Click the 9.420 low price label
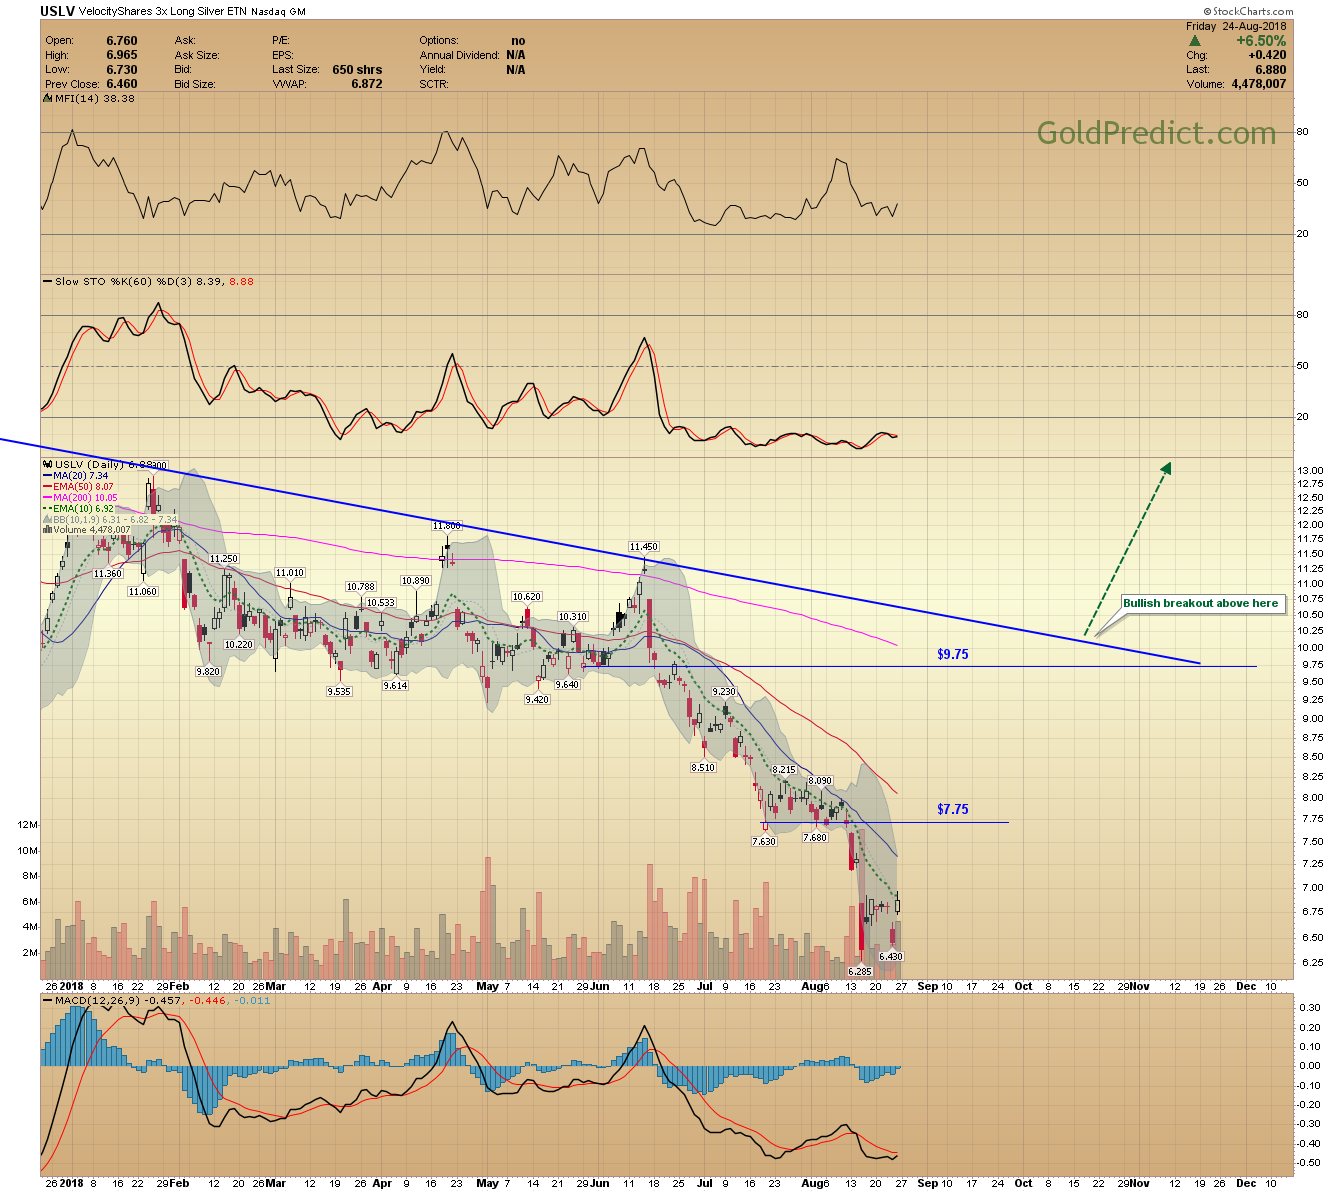This screenshot has height=1192, width=1340. pyautogui.click(x=537, y=700)
